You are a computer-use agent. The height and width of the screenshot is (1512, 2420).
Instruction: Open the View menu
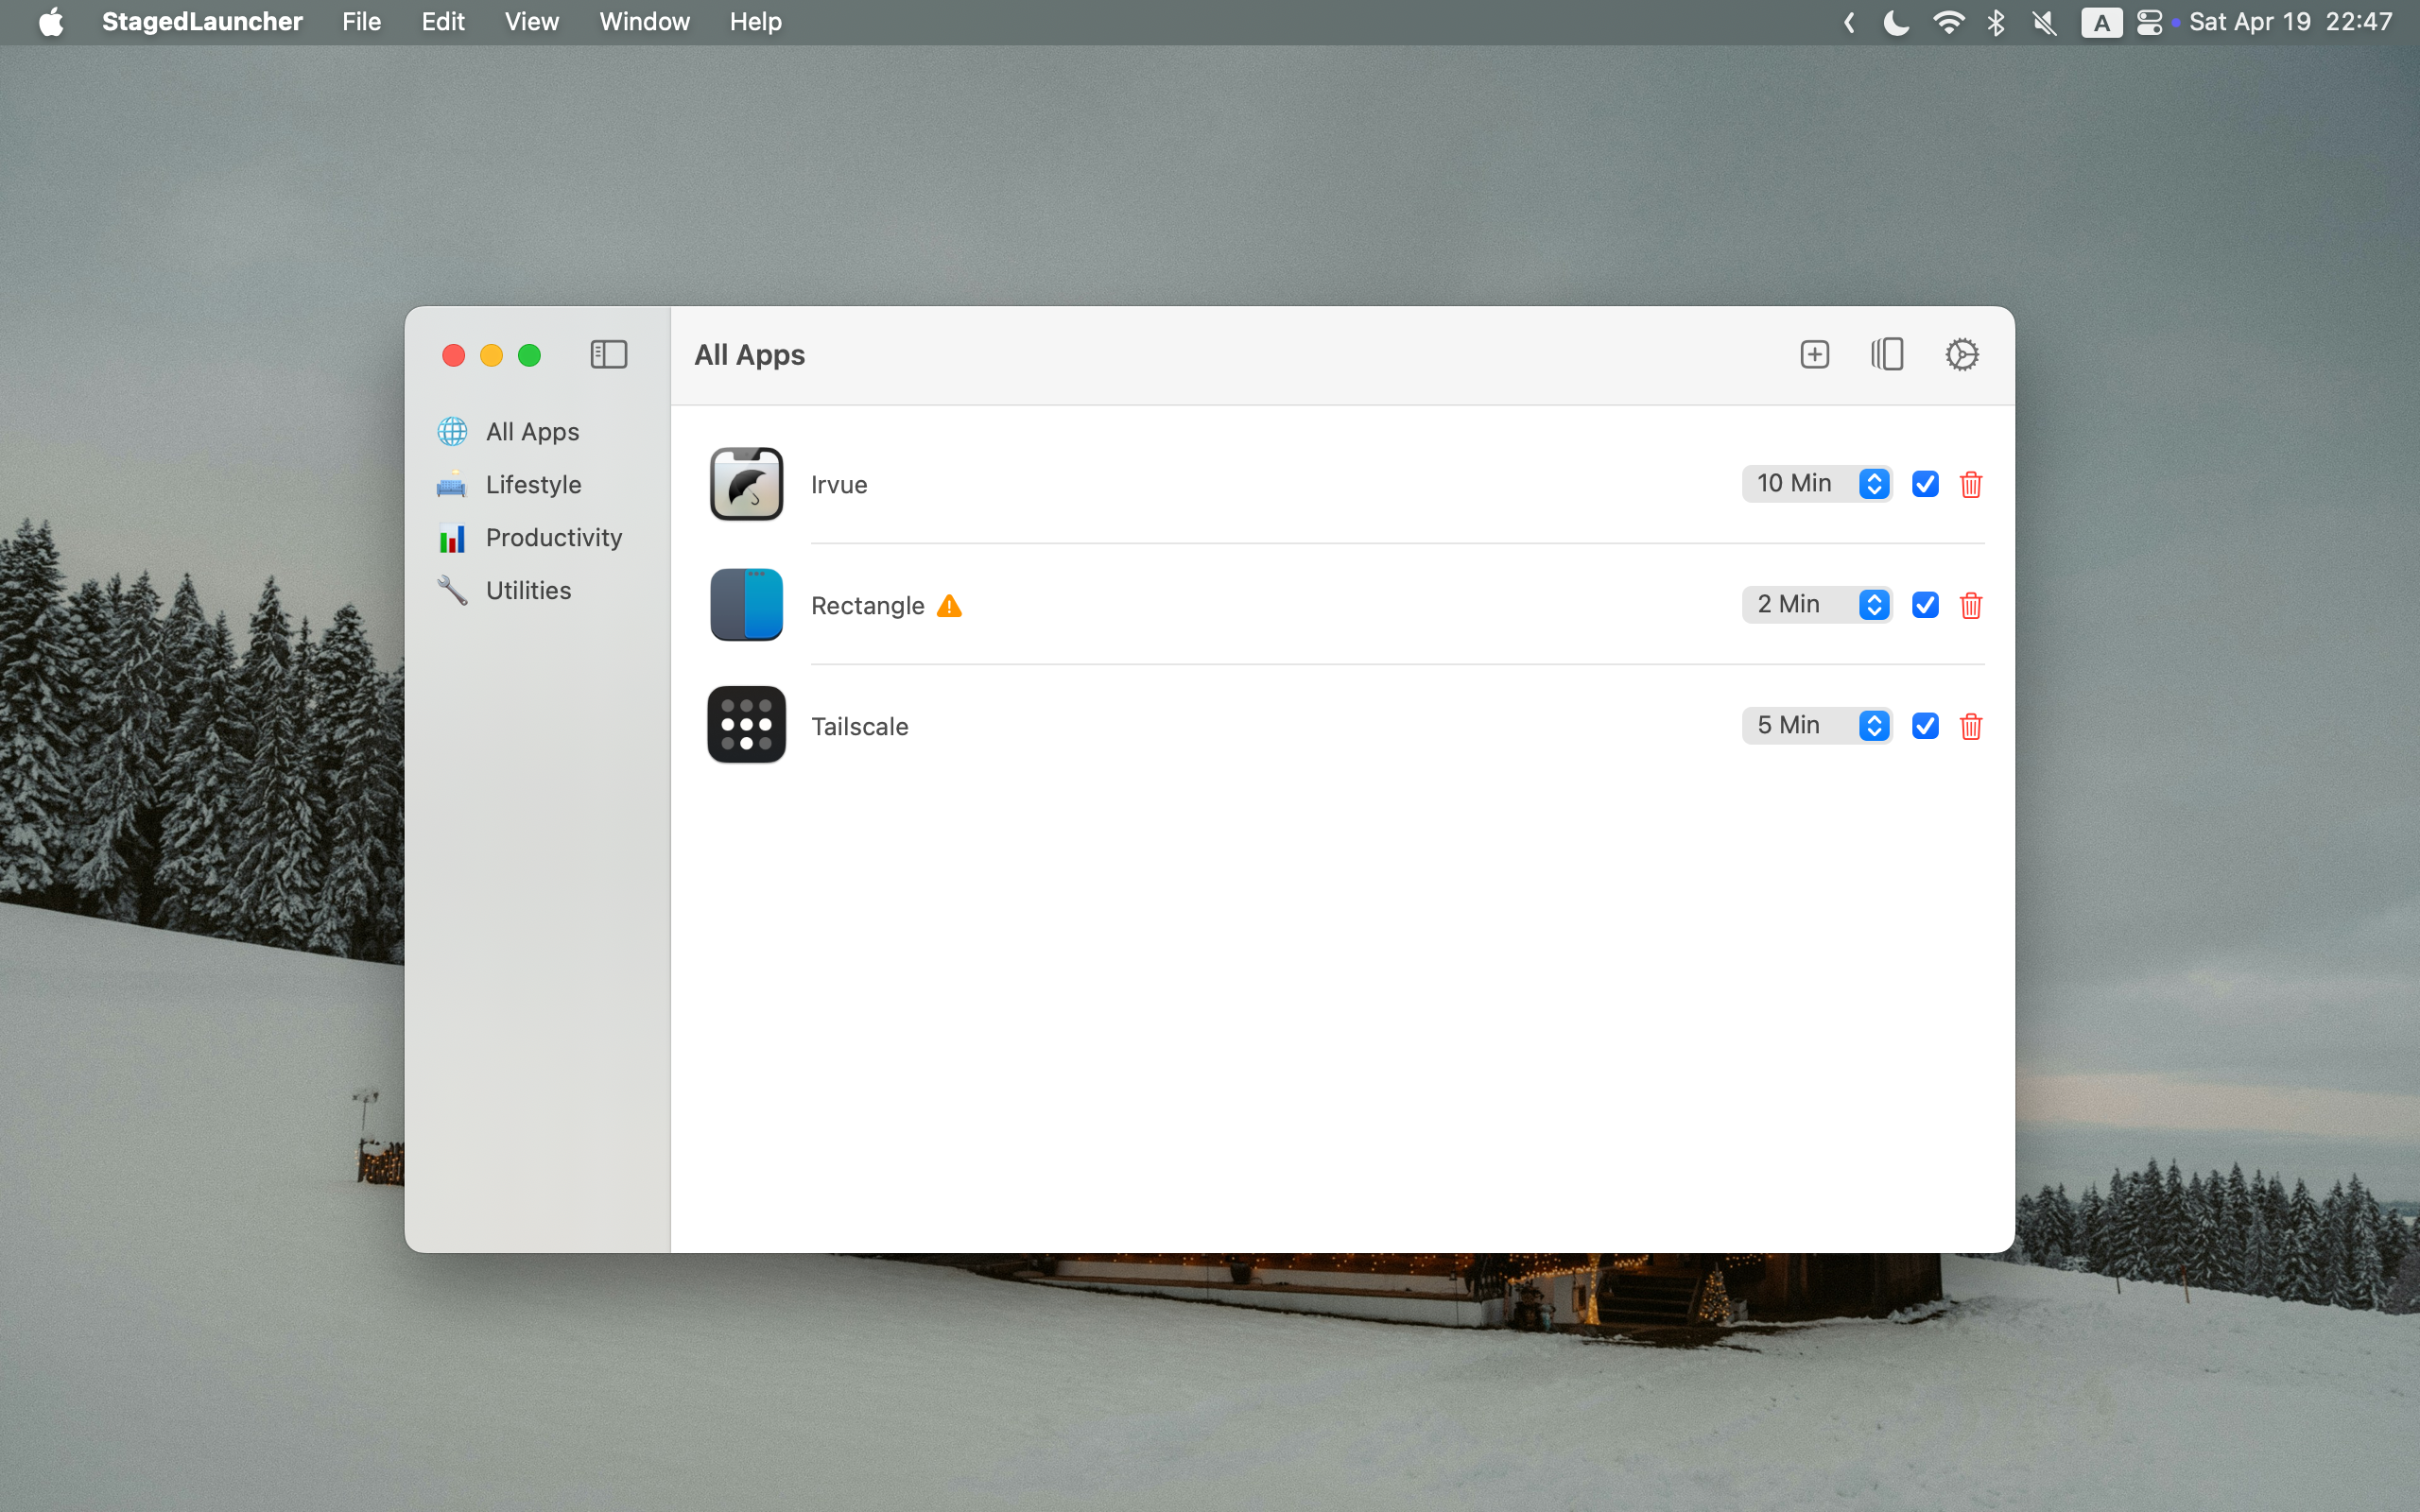531,22
